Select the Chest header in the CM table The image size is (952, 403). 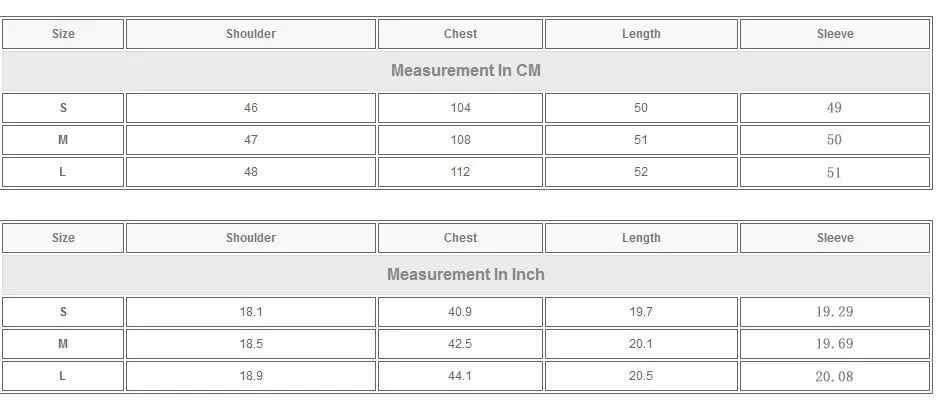coord(460,34)
